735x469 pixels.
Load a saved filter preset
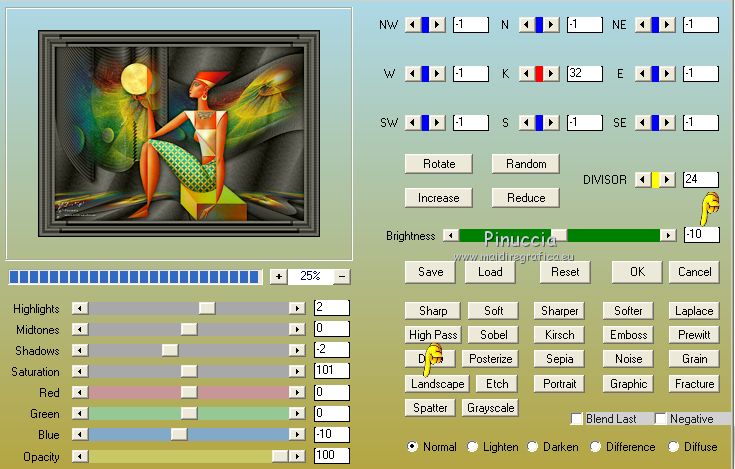[490, 272]
